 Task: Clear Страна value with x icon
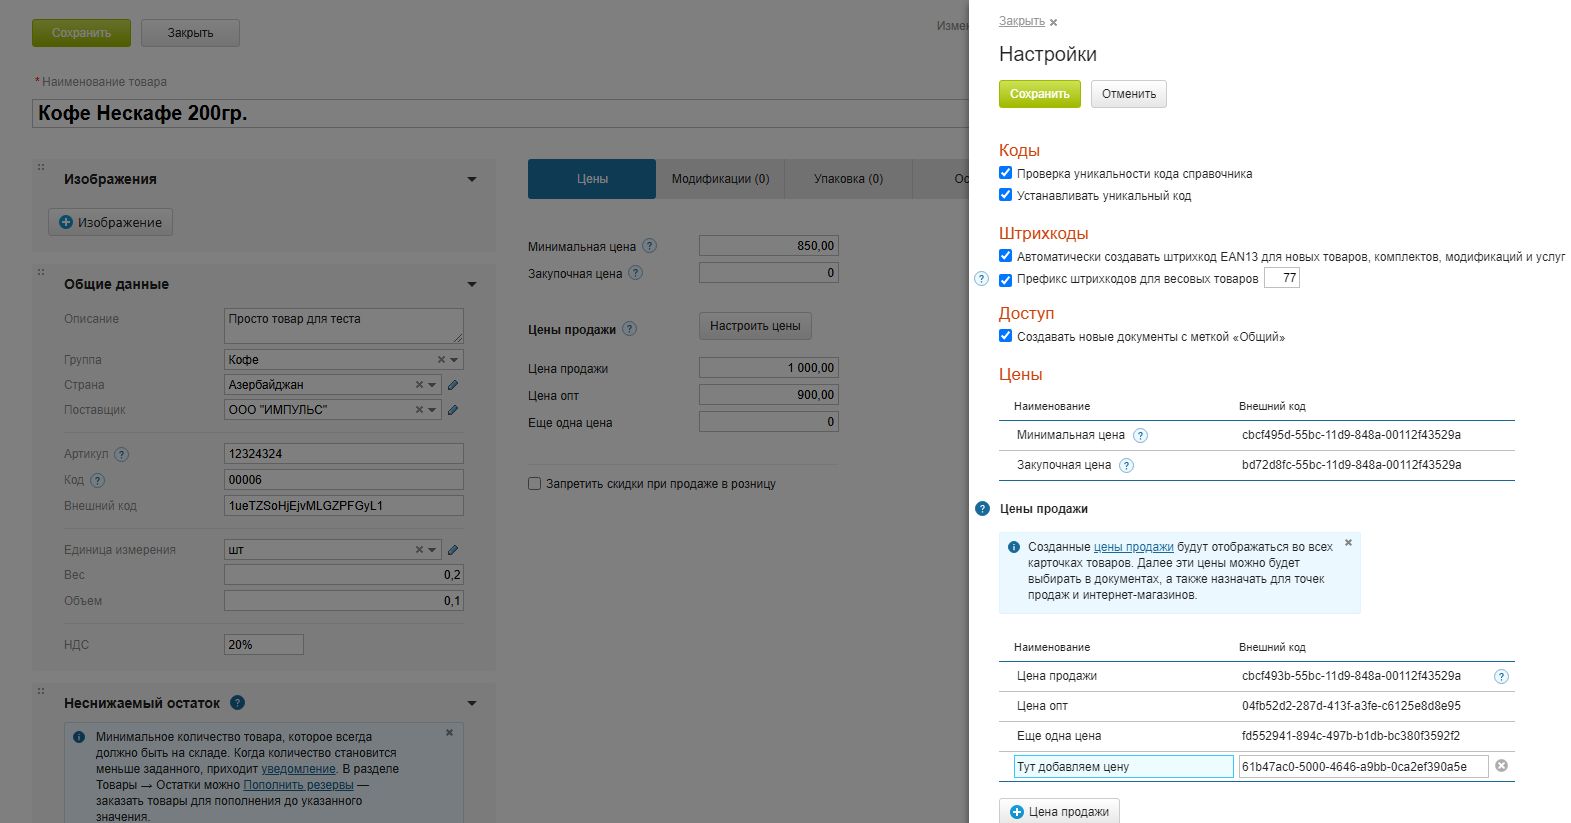(419, 385)
